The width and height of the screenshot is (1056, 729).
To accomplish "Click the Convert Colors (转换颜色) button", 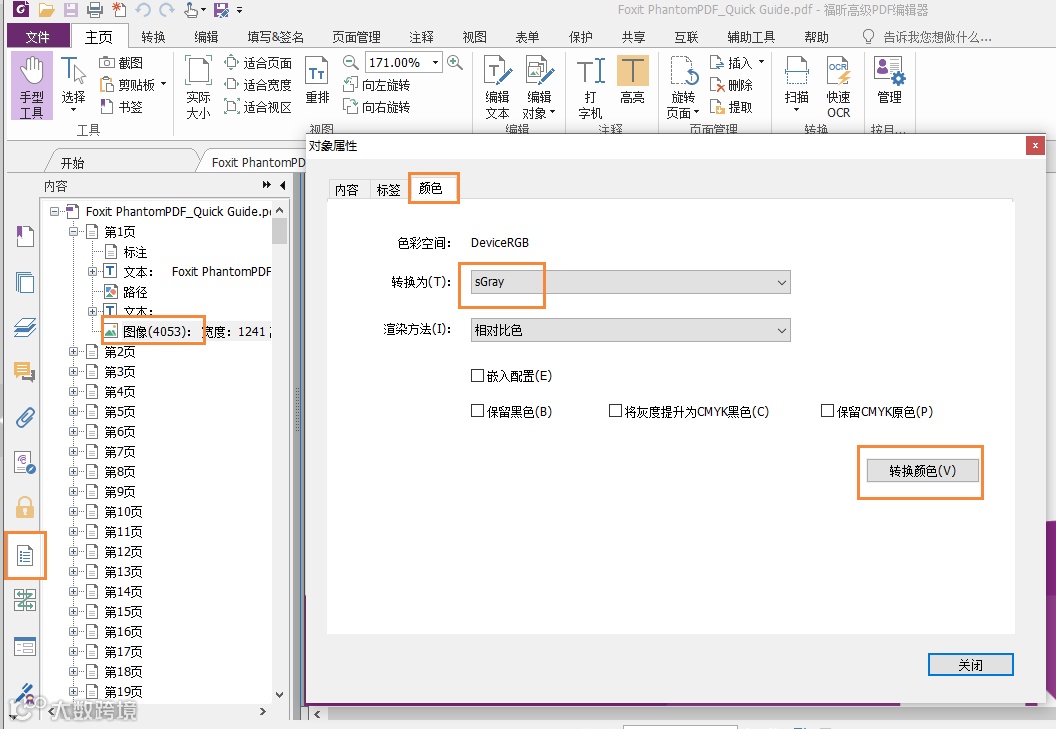I will tap(922, 471).
